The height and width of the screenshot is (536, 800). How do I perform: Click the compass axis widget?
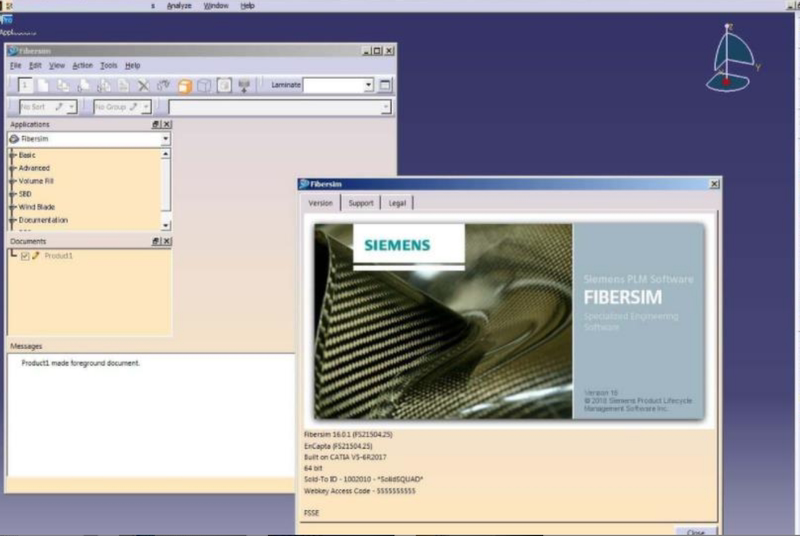tap(731, 58)
